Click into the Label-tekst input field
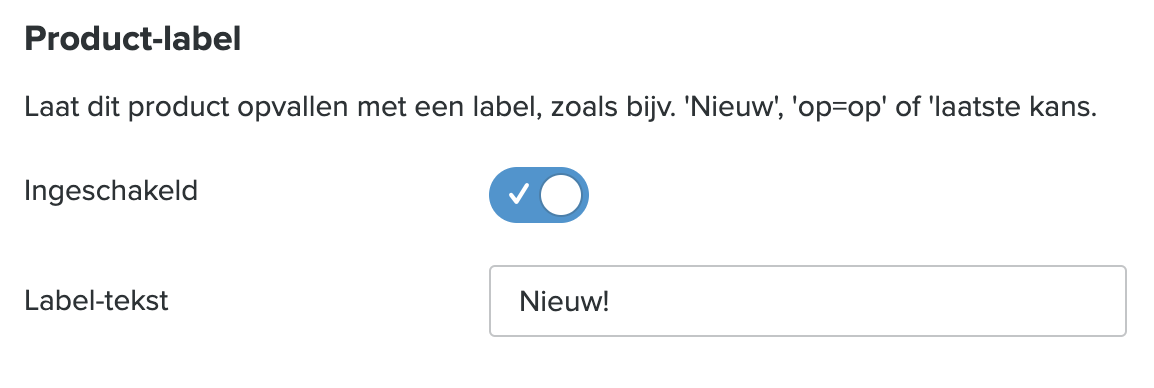Viewport: 1154px width, 388px height. point(807,301)
